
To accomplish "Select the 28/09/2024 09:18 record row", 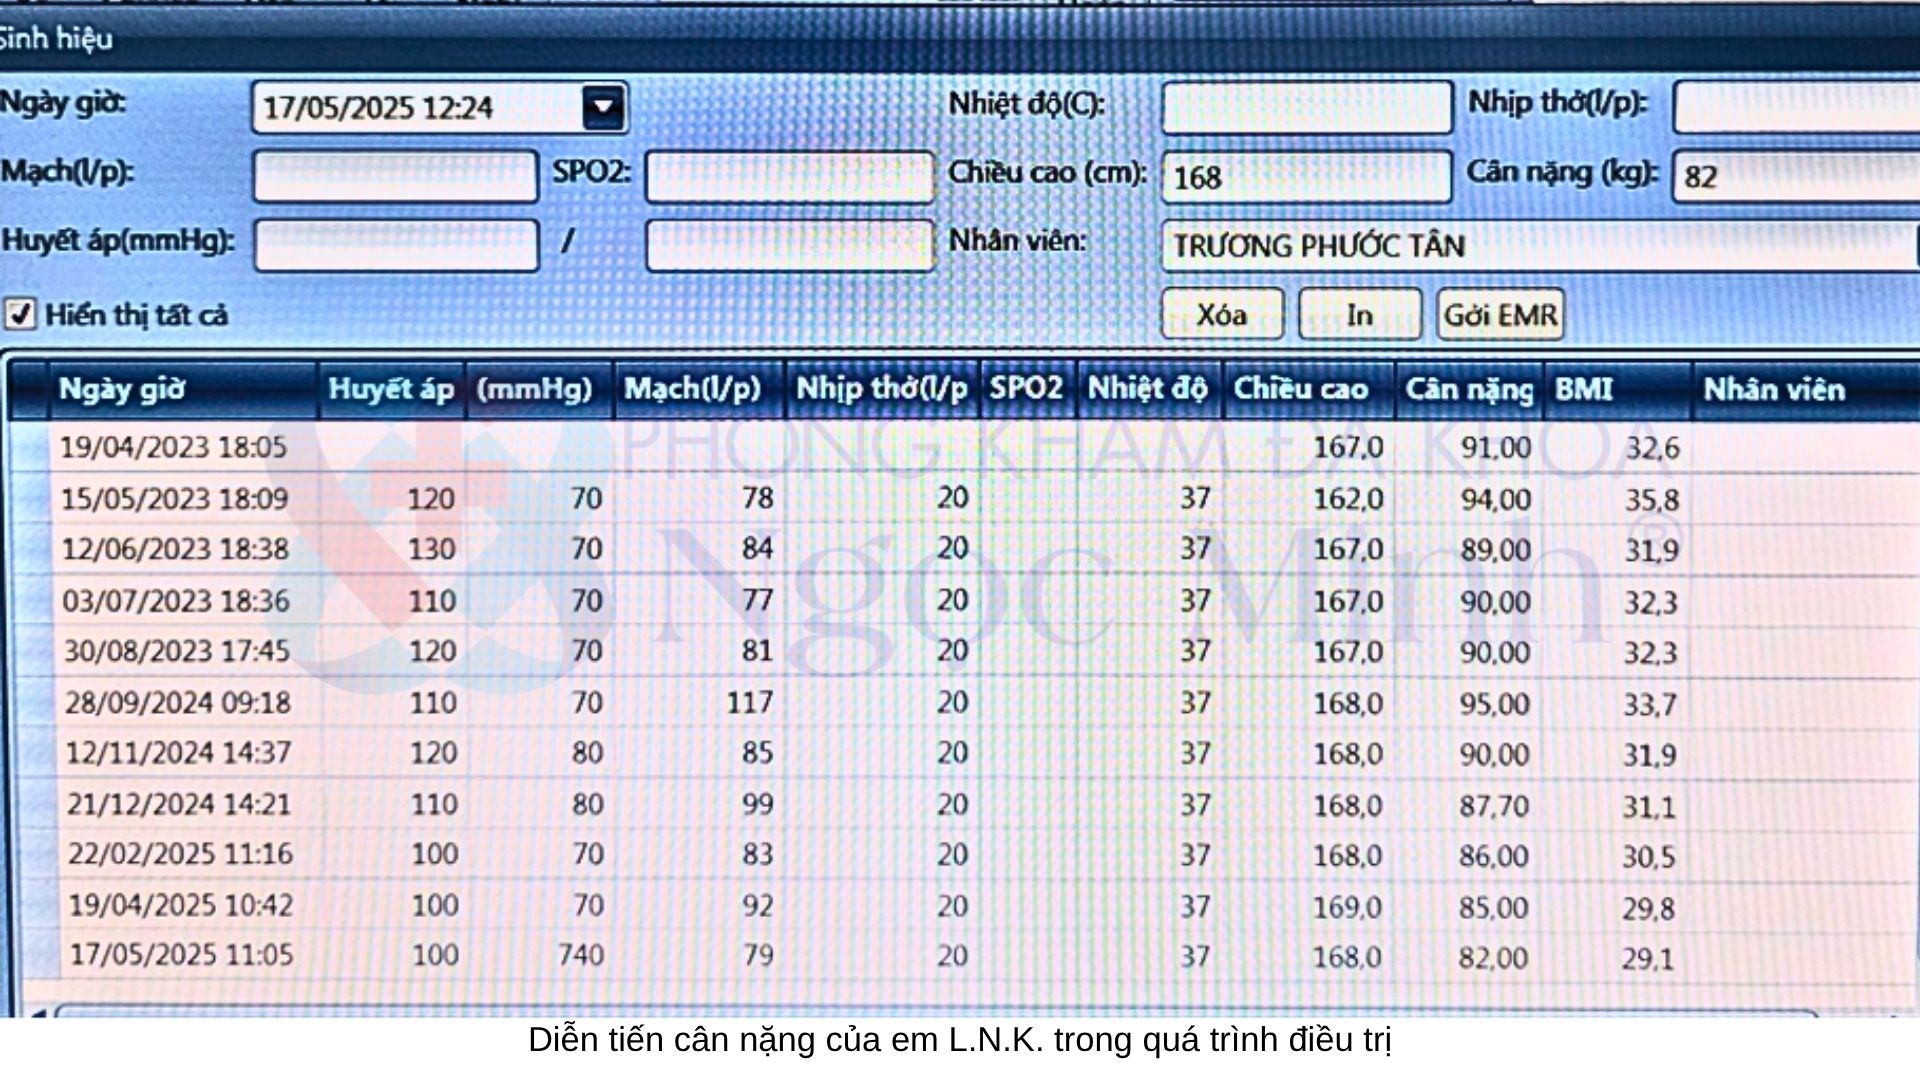I will tap(177, 703).
